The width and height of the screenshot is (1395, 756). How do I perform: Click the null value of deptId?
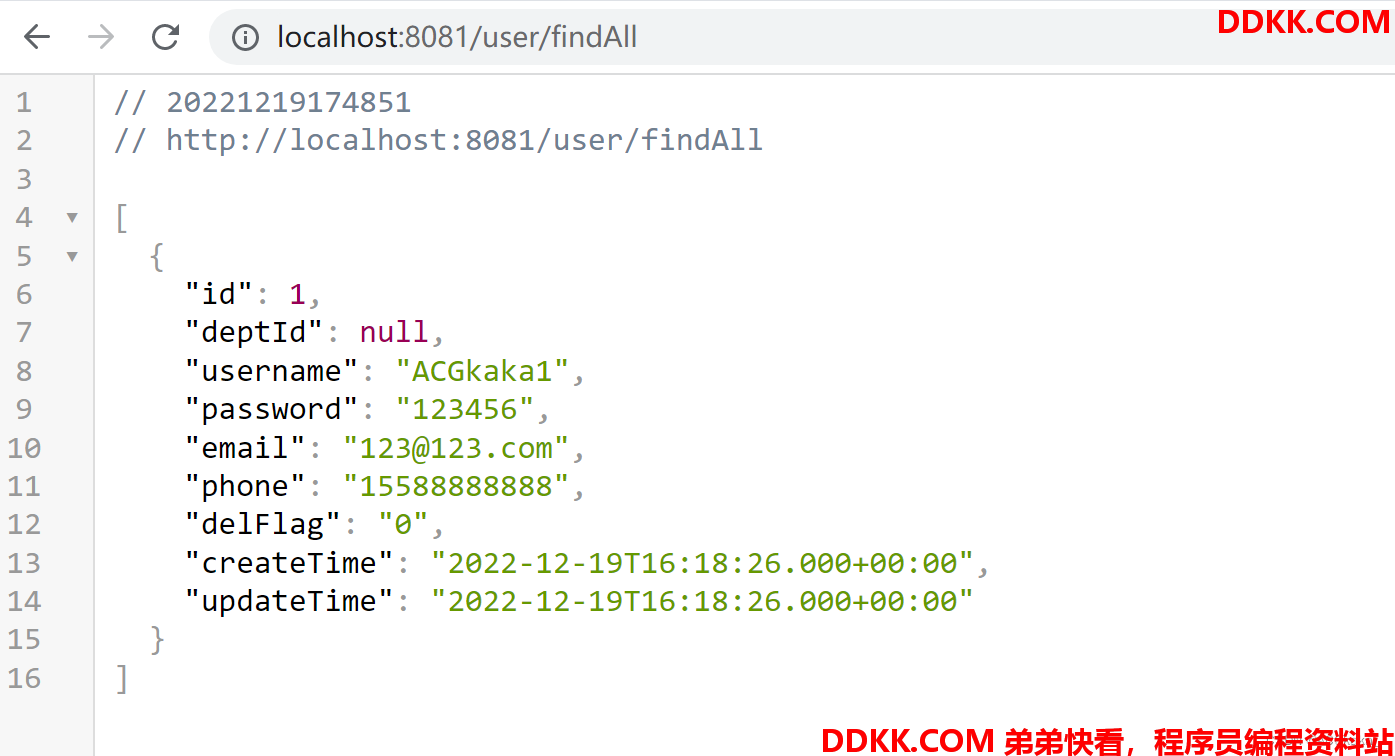coord(394,332)
